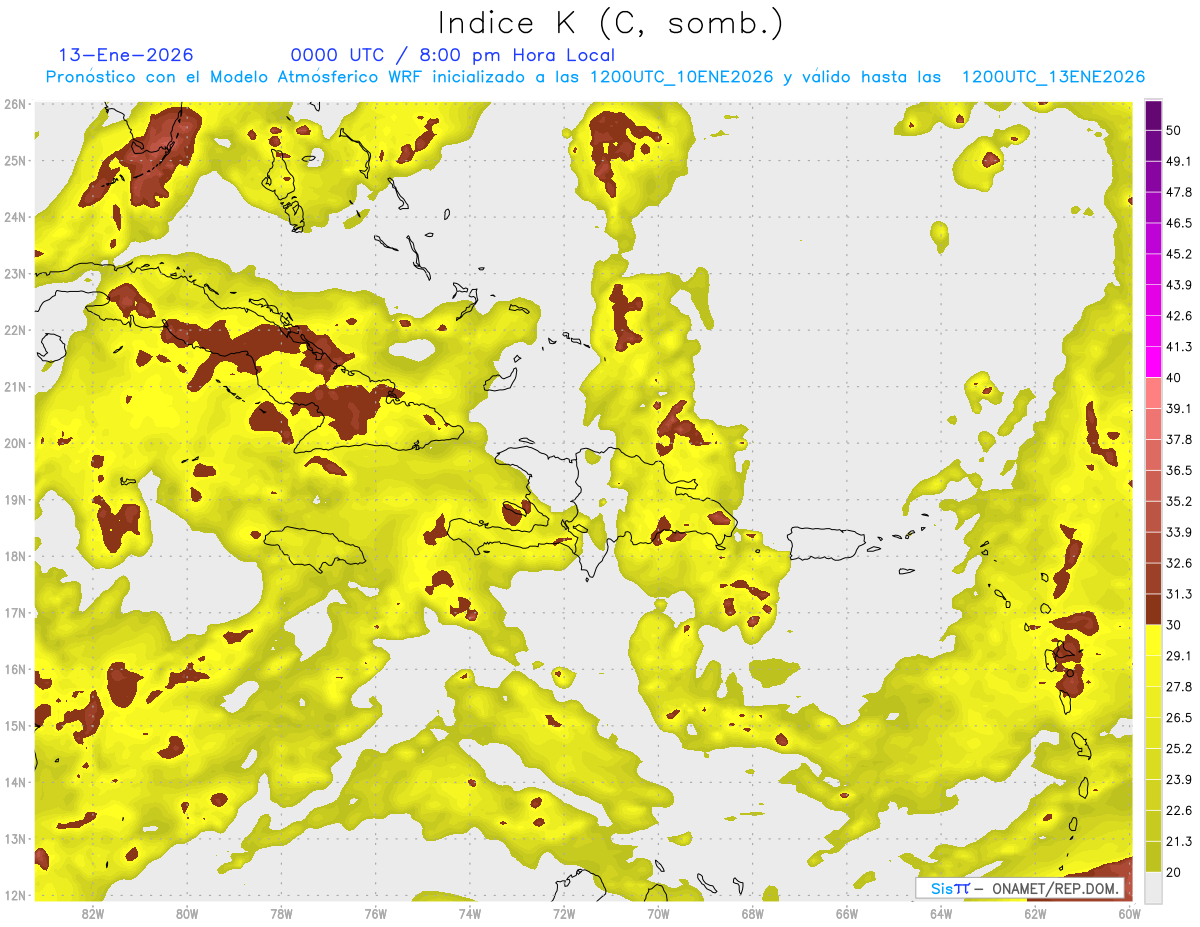Click the colorbar value 35.2

1179,501
